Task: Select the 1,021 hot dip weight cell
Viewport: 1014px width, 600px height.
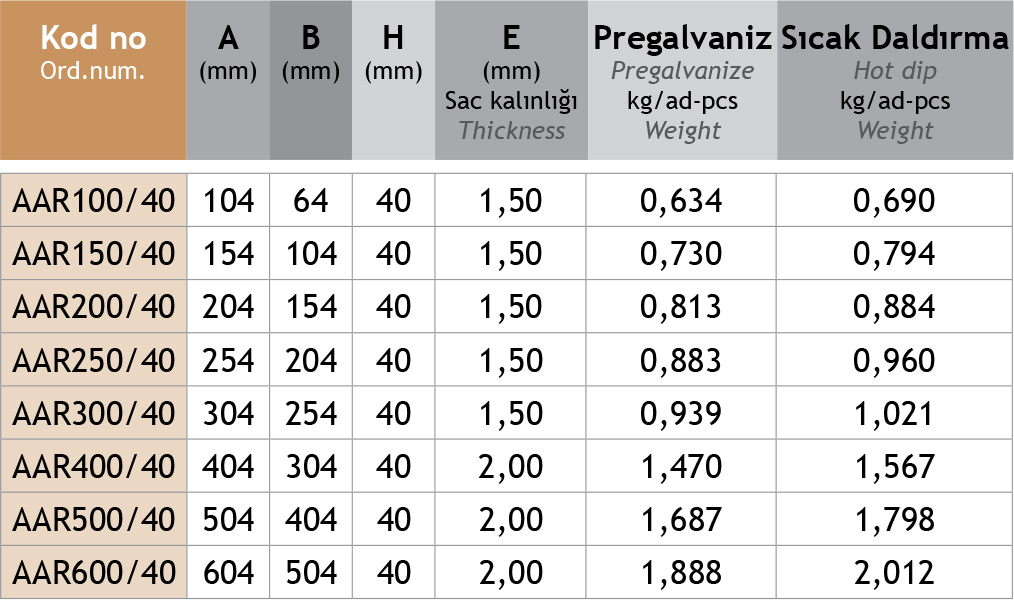Action: point(894,413)
